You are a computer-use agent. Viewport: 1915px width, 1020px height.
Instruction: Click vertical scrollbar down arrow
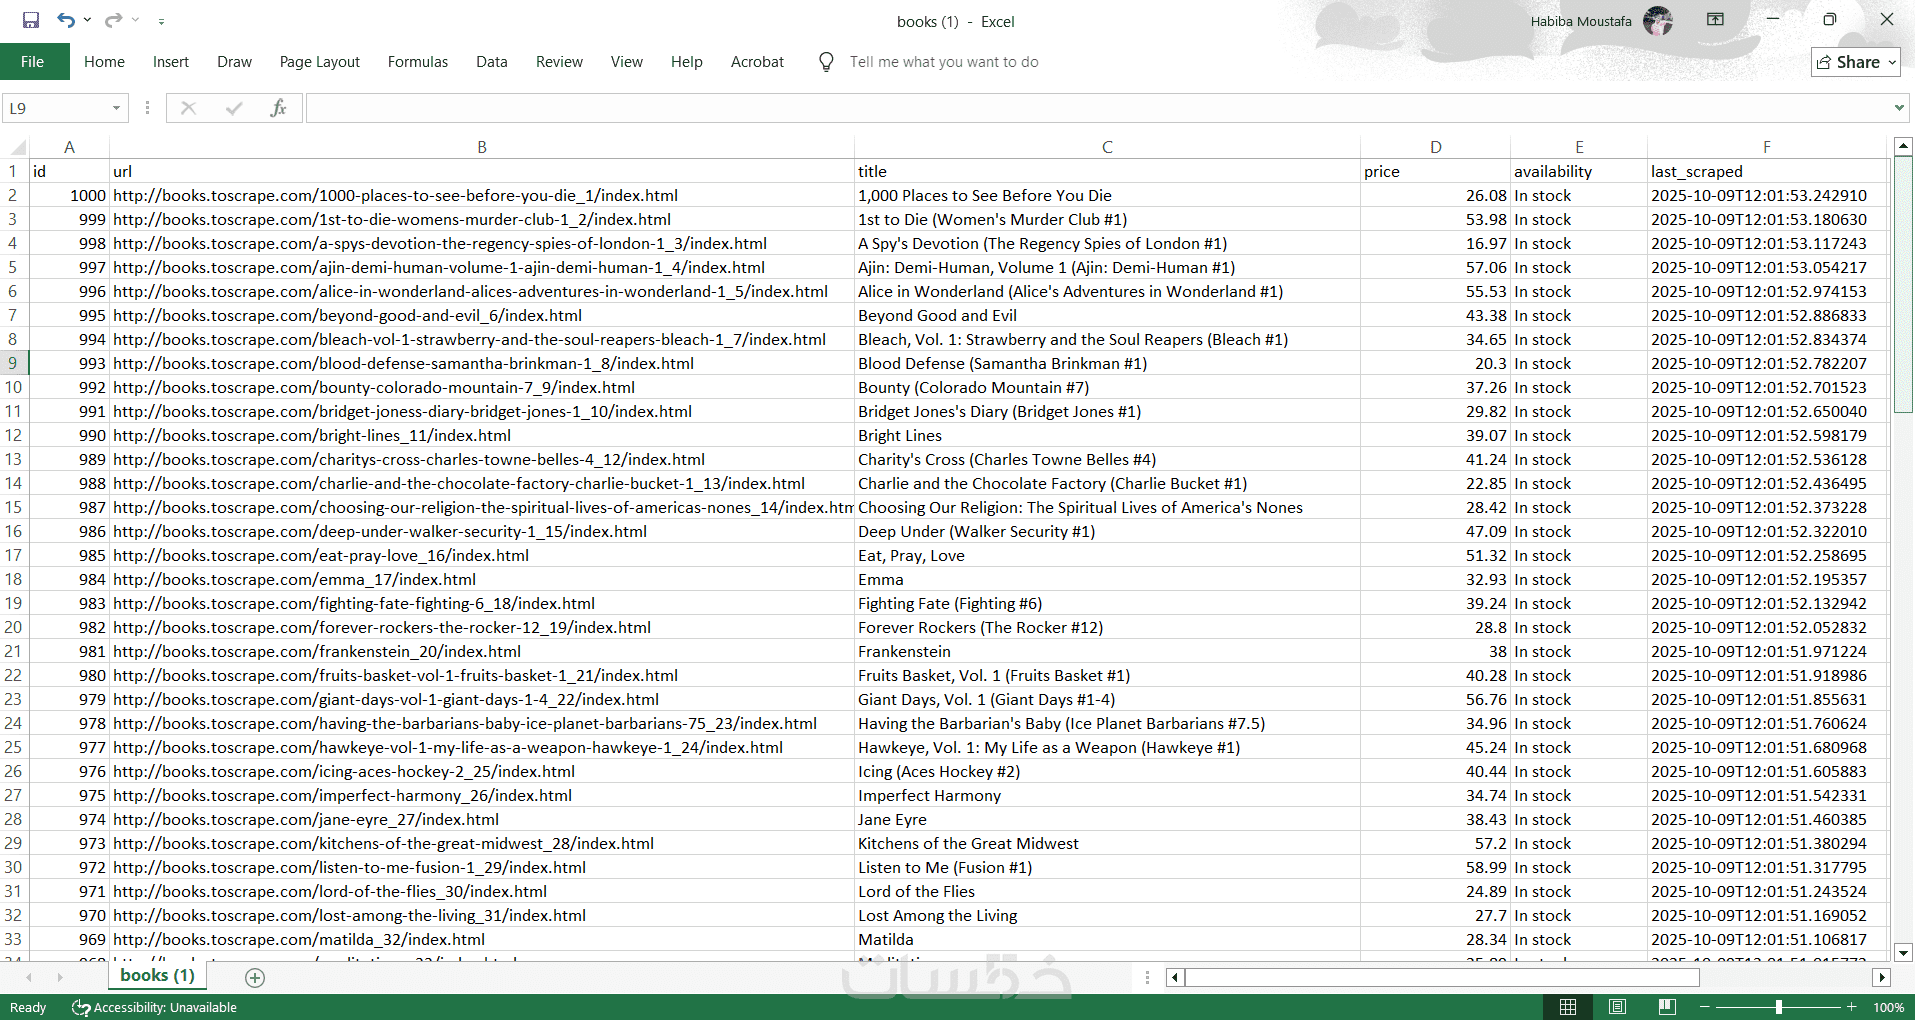[1903, 953]
